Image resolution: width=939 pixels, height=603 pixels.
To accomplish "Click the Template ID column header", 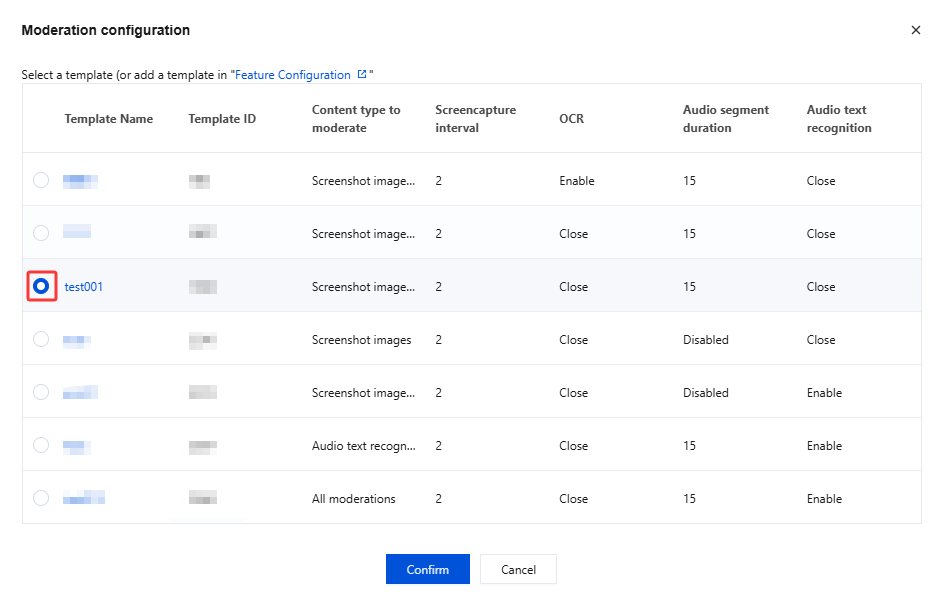I will (222, 119).
